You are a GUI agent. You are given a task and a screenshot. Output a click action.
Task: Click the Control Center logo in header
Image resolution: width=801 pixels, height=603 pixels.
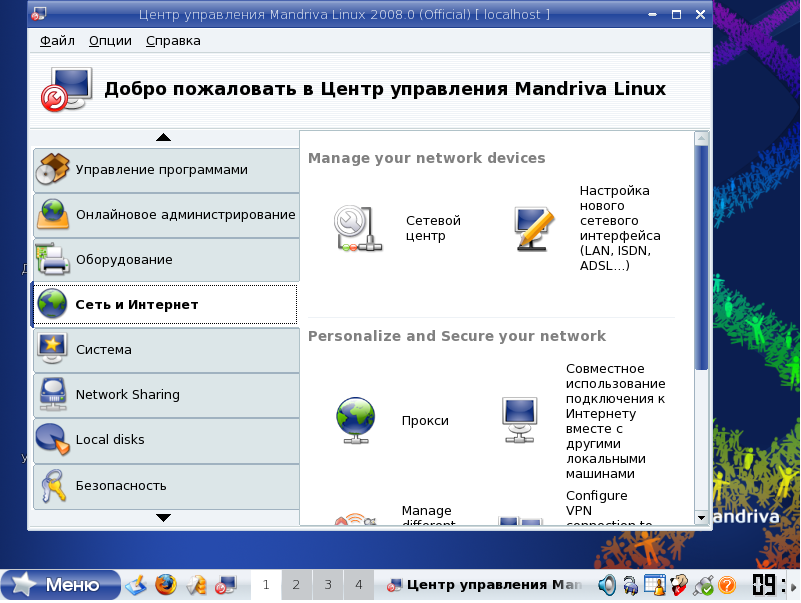click(67, 89)
